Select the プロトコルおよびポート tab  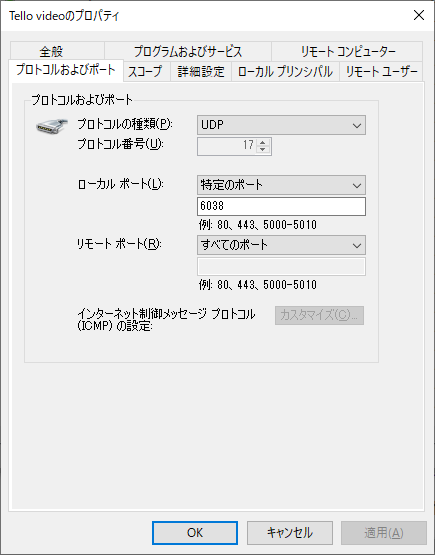point(66,70)
